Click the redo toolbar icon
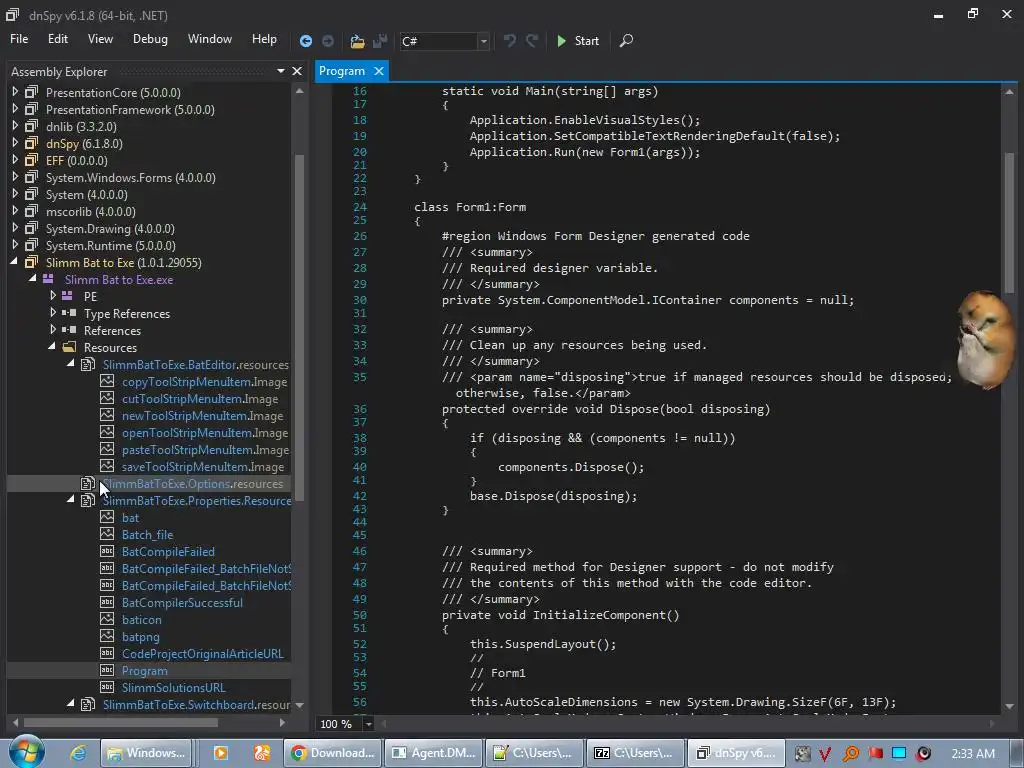This screenshot has height=768, width=1024. (x=532, y=40)
